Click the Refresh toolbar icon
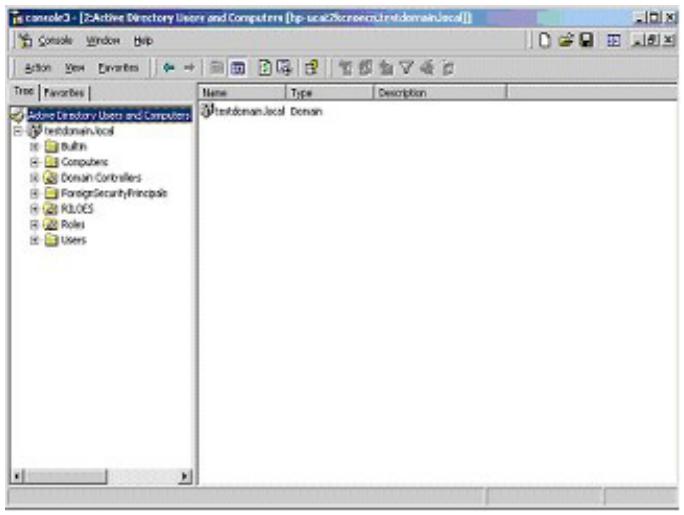This screenshot has width=684, height=515. point(264,68)
